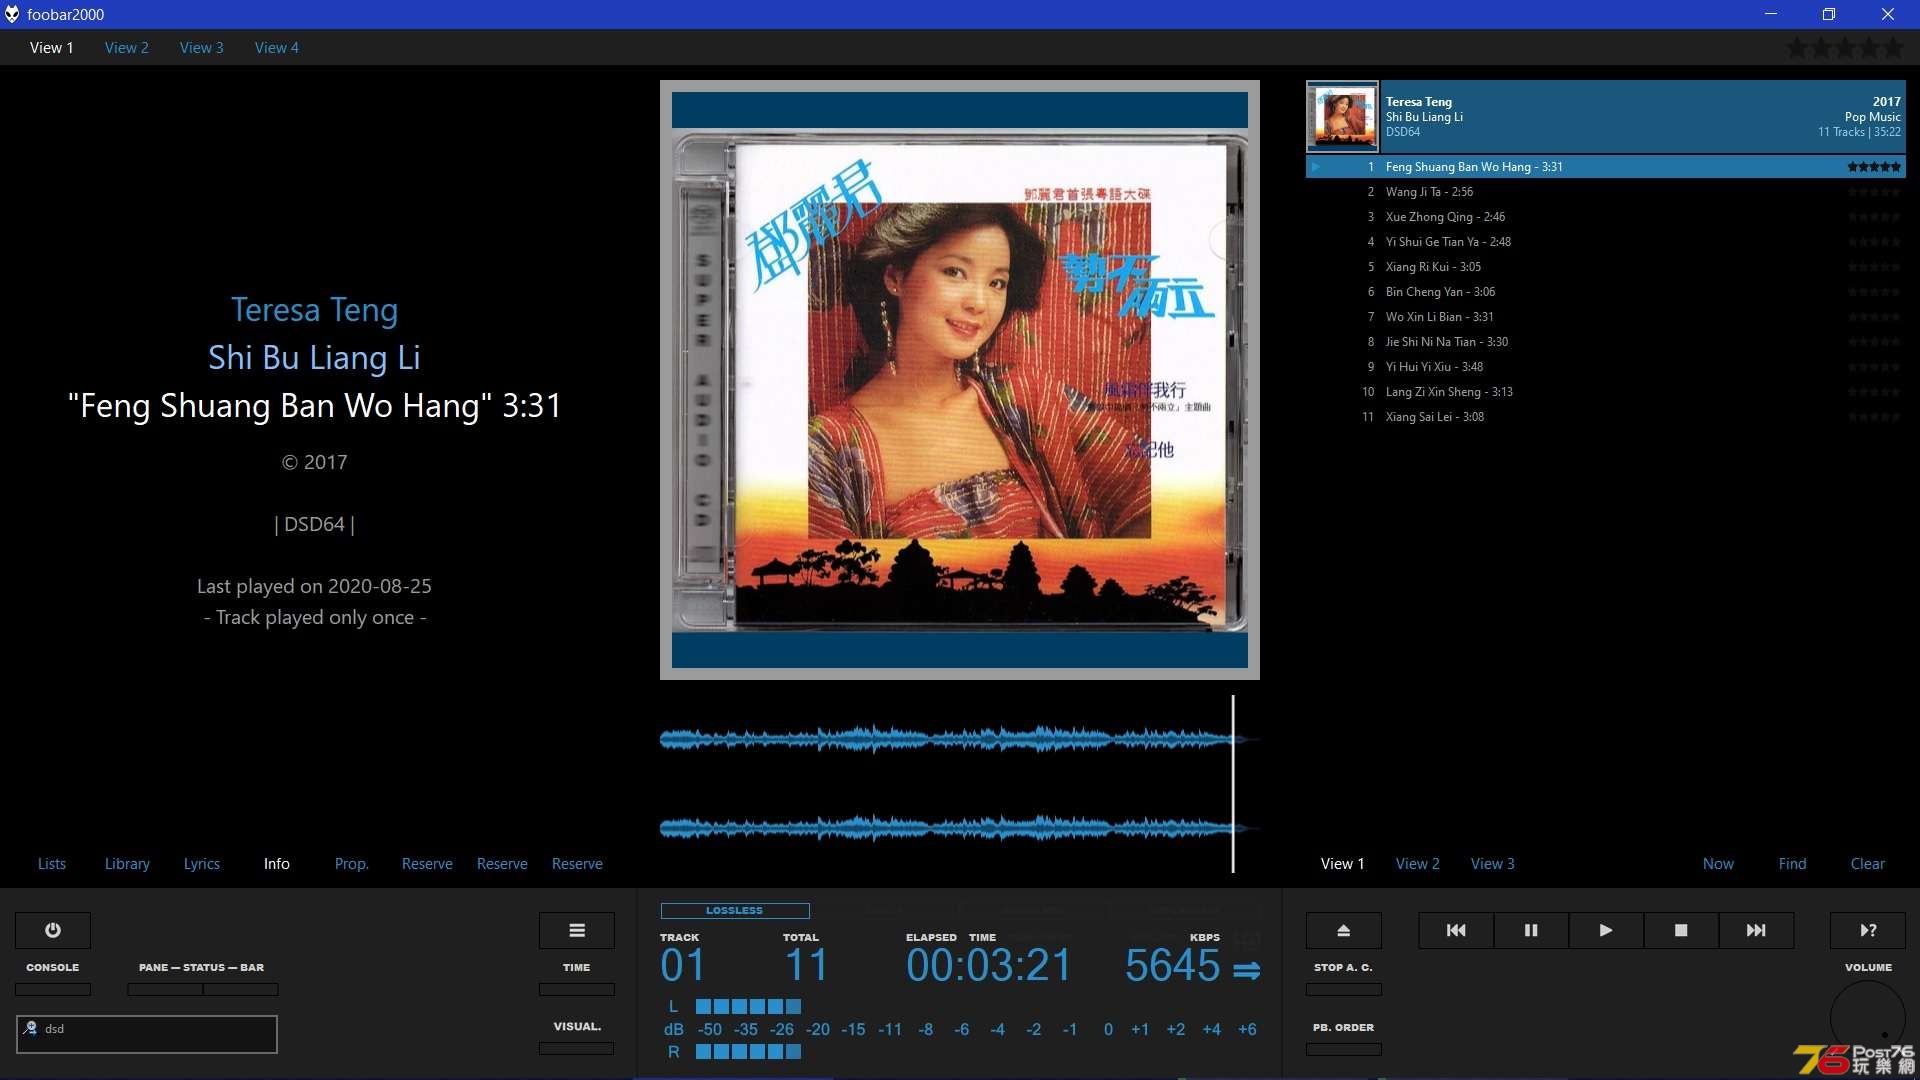Click the elapsed time 00:03:21 display
Image resolution: width=1920 pixels, height=1080 pixels.
[989, 965]
